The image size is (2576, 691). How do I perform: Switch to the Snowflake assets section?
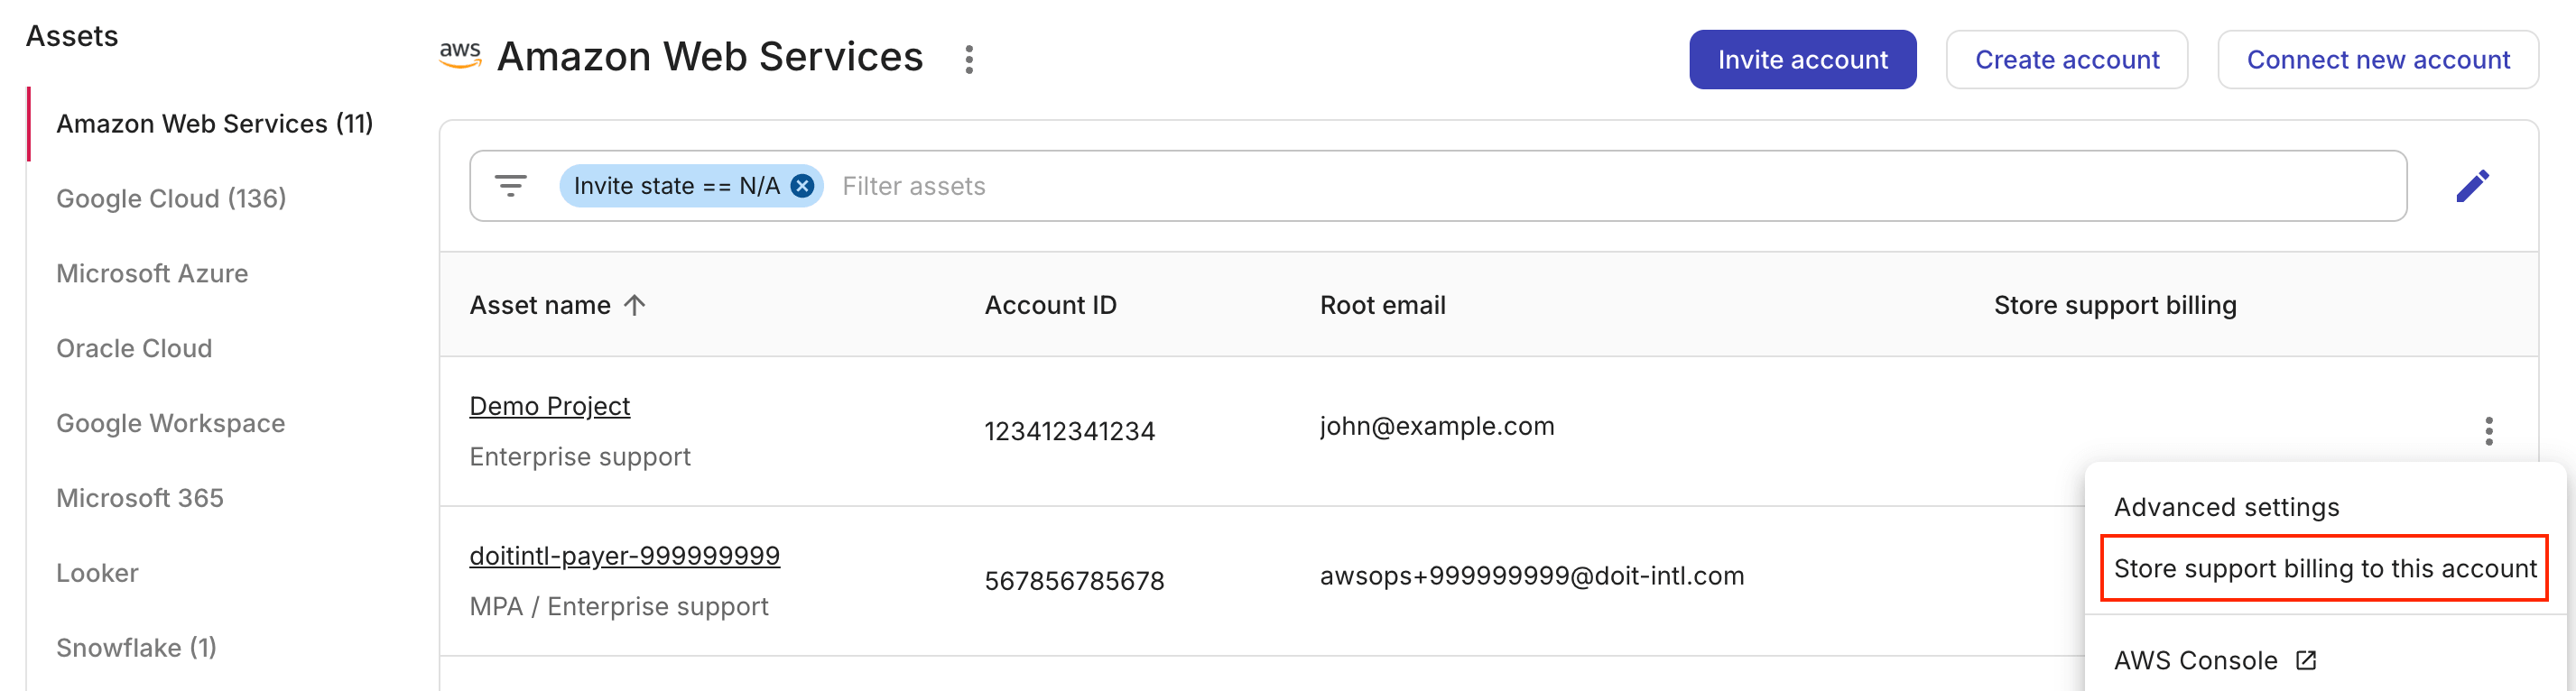(x=136, y=647)
